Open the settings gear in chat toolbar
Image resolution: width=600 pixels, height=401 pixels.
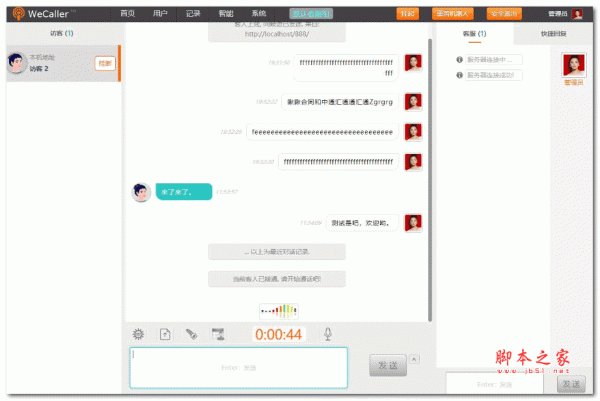click(138, 334)
